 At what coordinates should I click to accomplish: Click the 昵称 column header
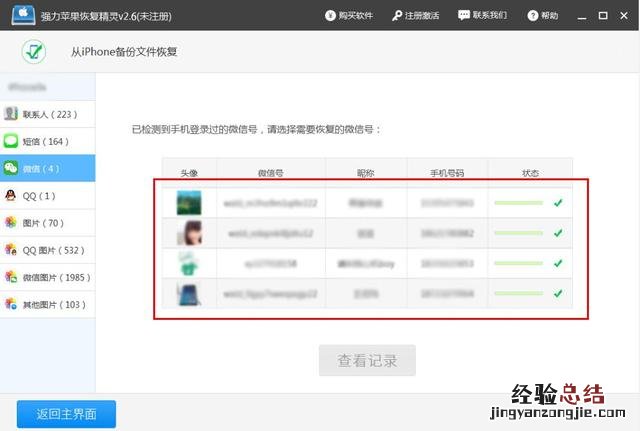click(366, 173)
